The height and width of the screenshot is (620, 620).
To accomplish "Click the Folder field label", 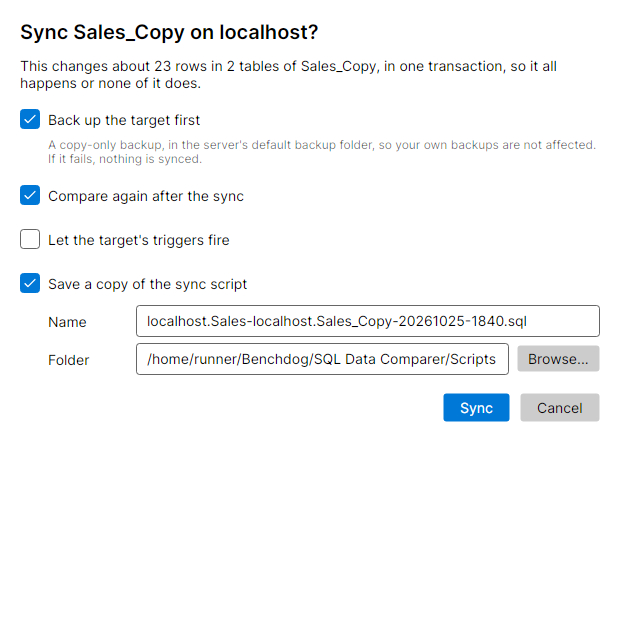I will tap(69, 360).
